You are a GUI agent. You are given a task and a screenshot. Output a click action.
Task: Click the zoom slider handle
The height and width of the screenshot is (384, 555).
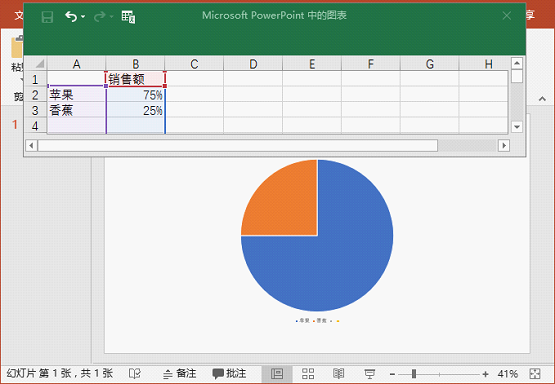[414, 374]
